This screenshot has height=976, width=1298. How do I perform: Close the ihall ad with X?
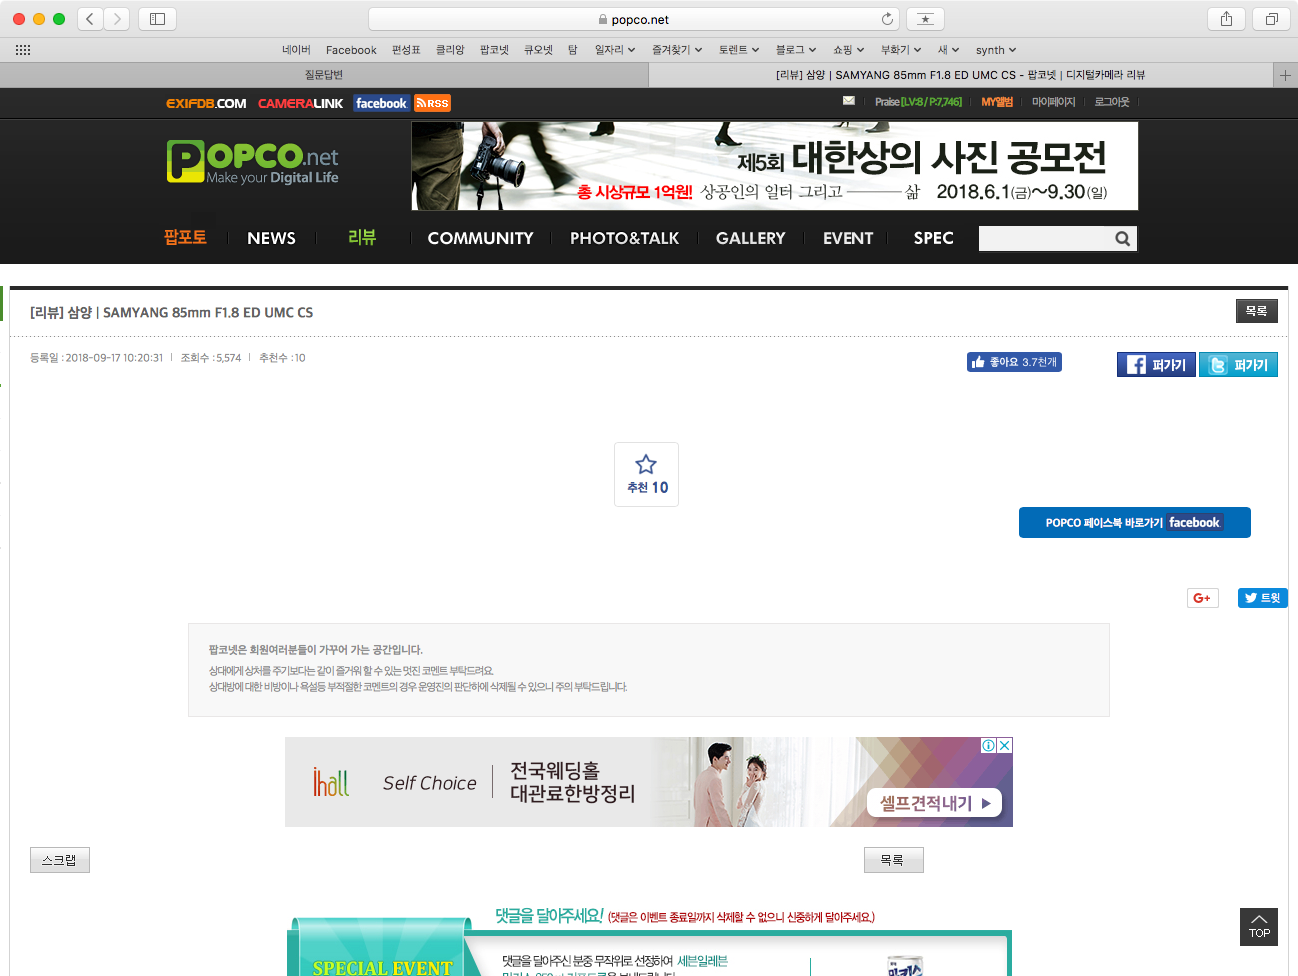[1005, 745]
